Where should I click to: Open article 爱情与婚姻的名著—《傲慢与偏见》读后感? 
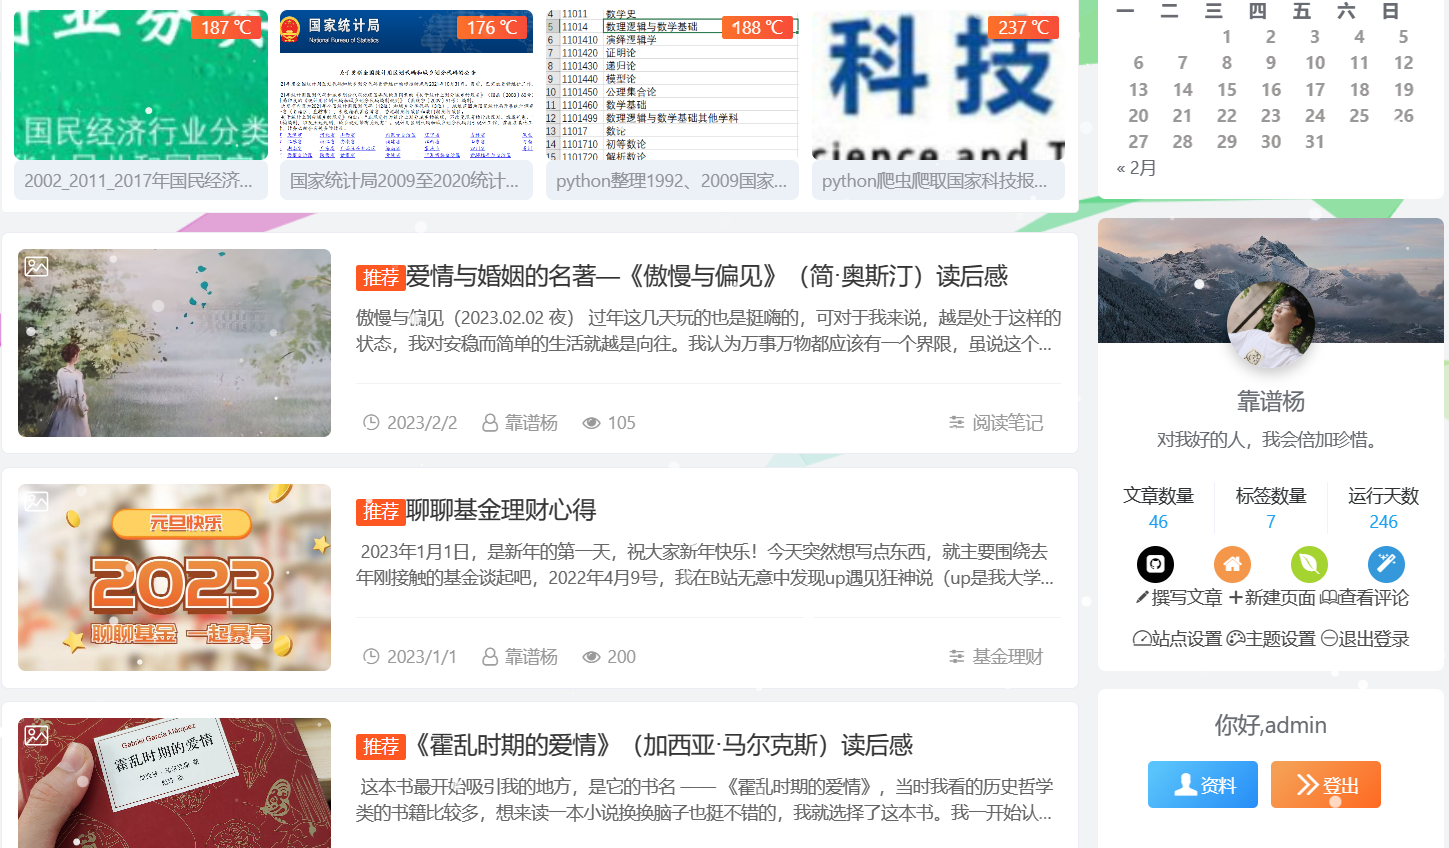point(707,276)
